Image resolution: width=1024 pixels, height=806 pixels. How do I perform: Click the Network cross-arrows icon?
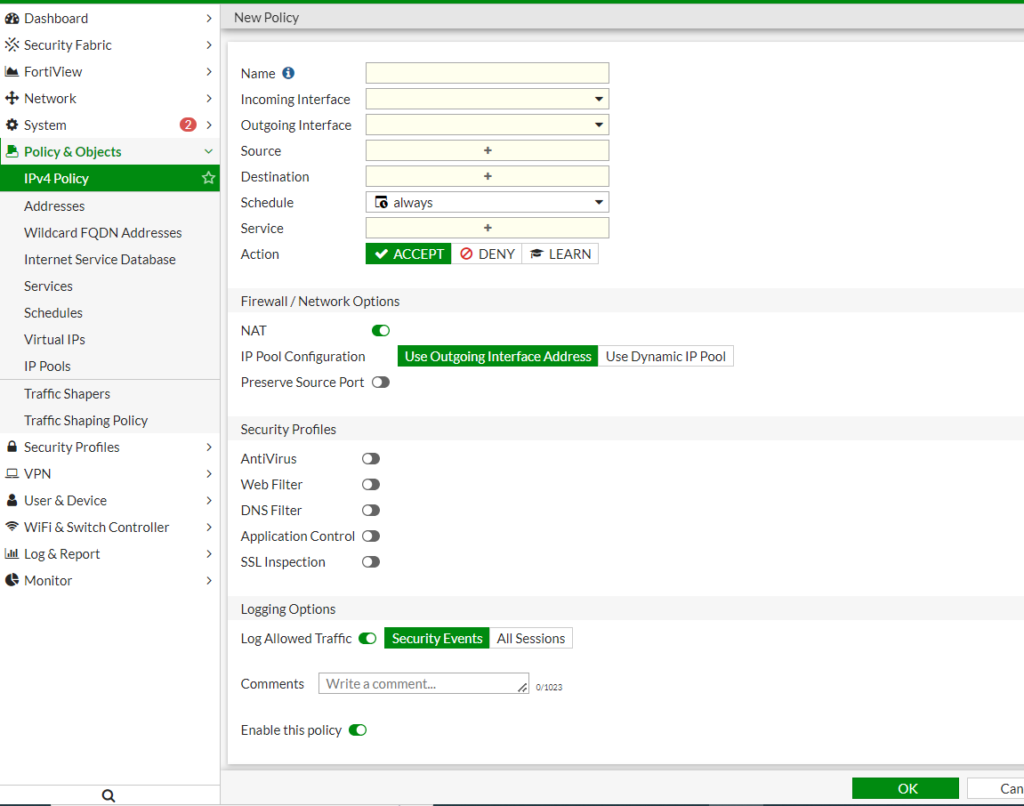(x=12, y=98)
